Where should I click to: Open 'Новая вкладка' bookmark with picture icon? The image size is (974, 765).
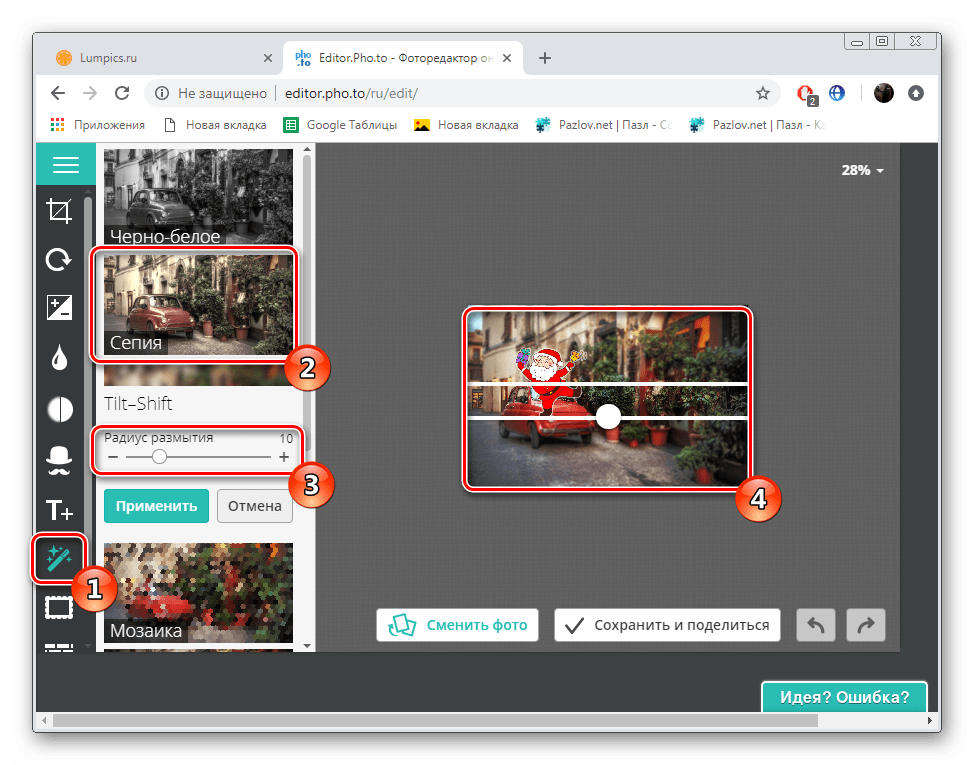point(466,125)
